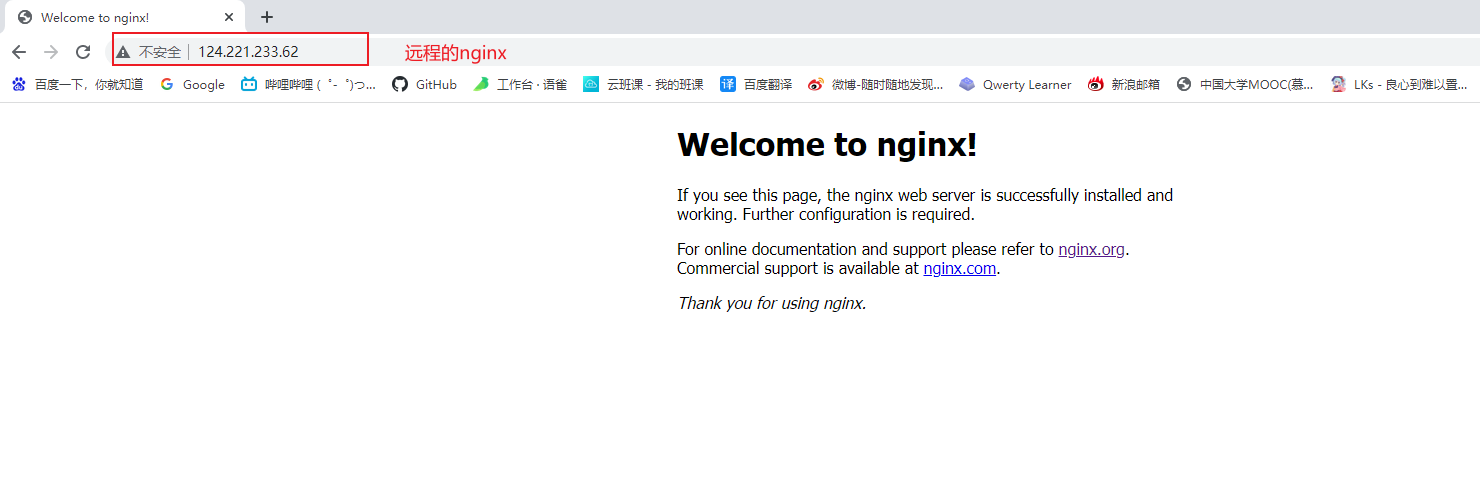Open the 微博 bookmark
This screenshot has height=482, width=1480.
click(x=875, y=85)
